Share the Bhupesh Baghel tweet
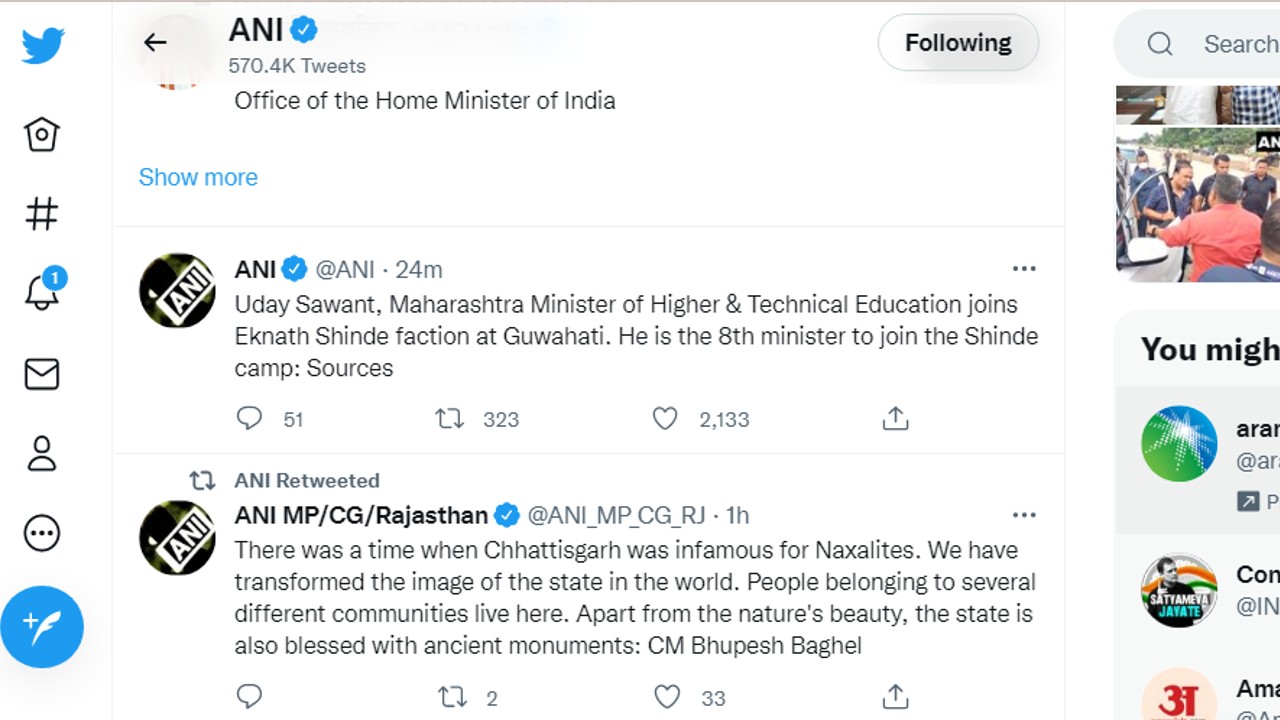1280x720 pixels. (x=895, y=697)
